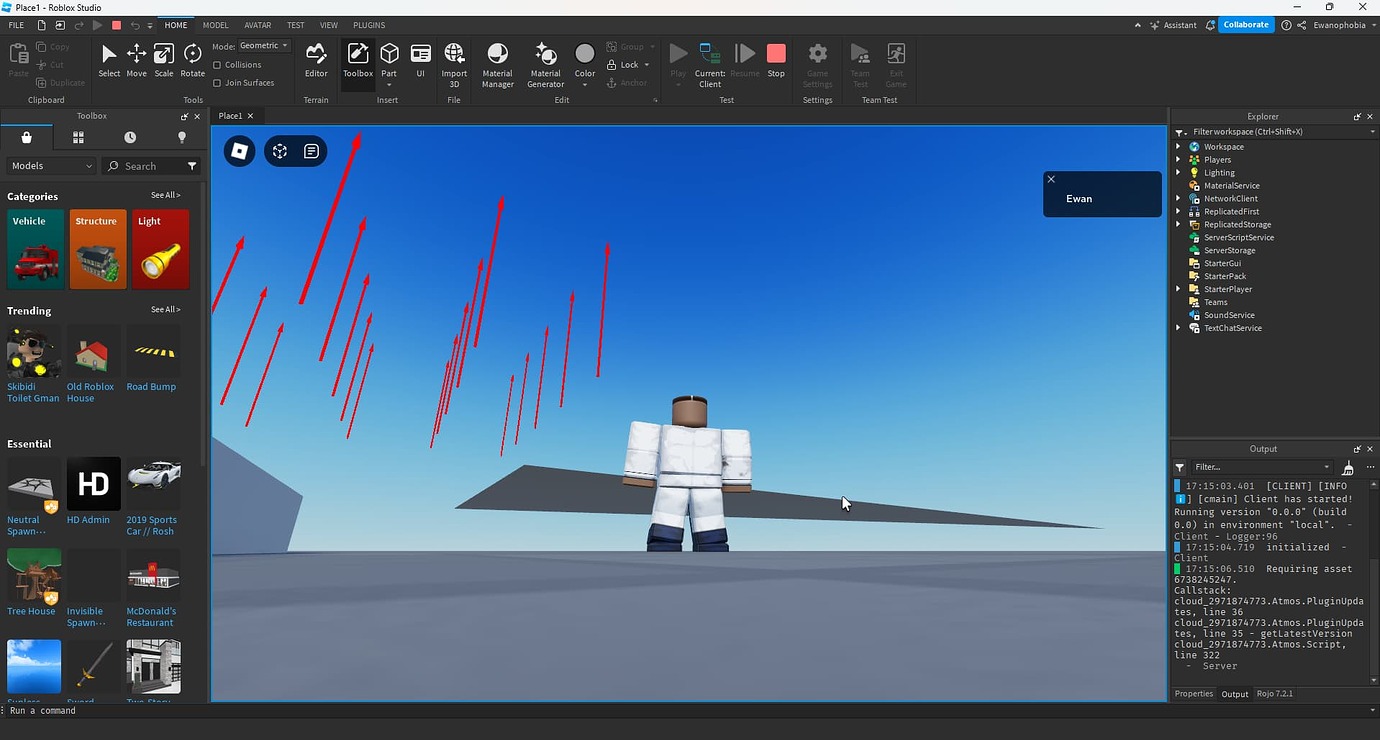Expand the Workspace tree item
1380x740 pixels.
pyautogui.click(x=1179, y=147)
